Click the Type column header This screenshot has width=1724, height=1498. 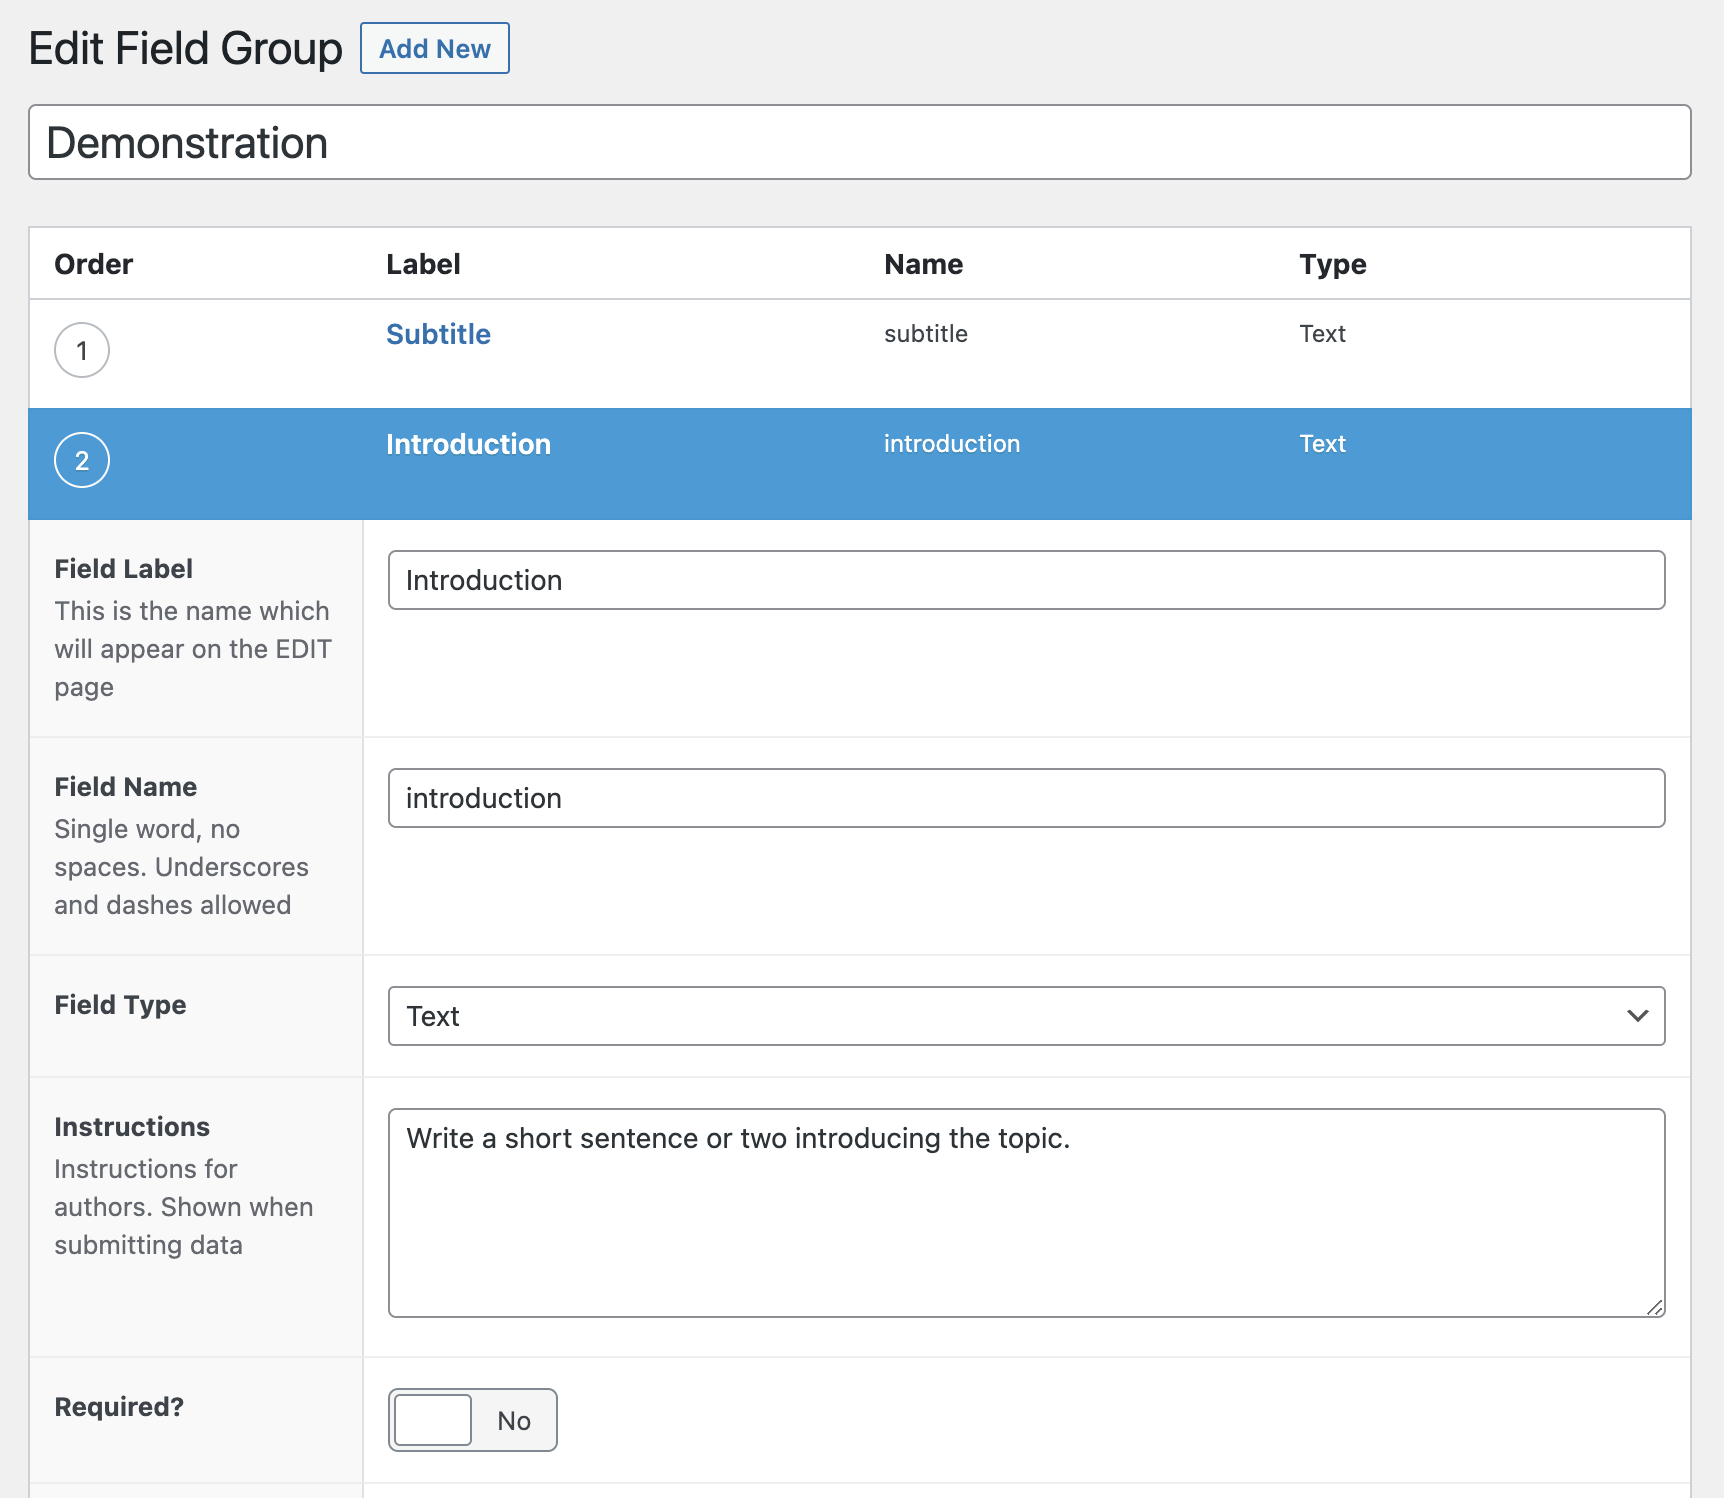pos(1331,263)
